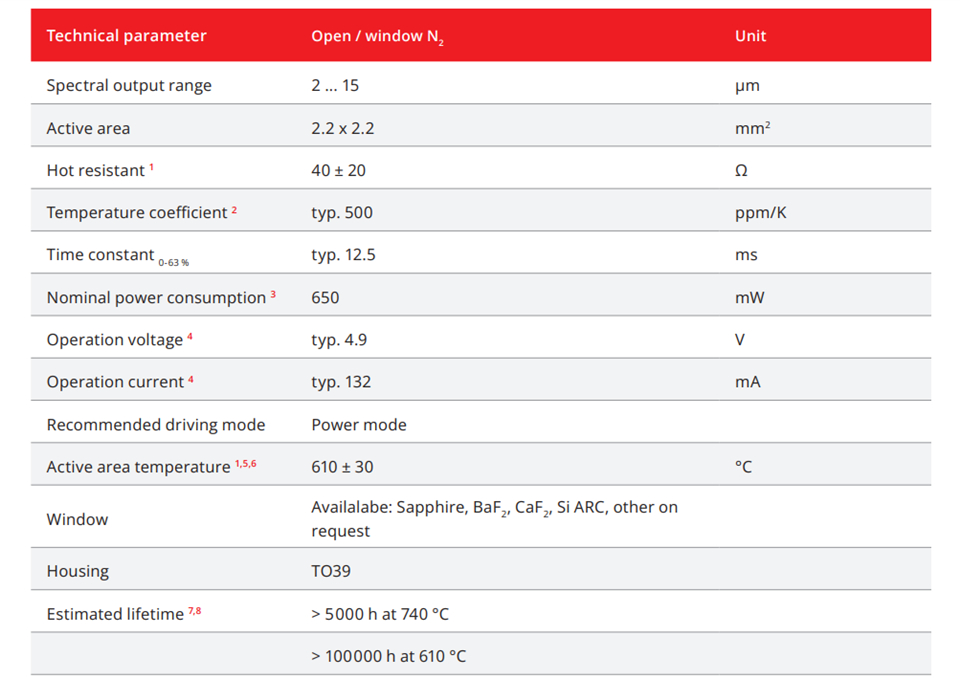Select the '40 ± 20' resistance value
The image size is (960, 678).
point(338,171)
